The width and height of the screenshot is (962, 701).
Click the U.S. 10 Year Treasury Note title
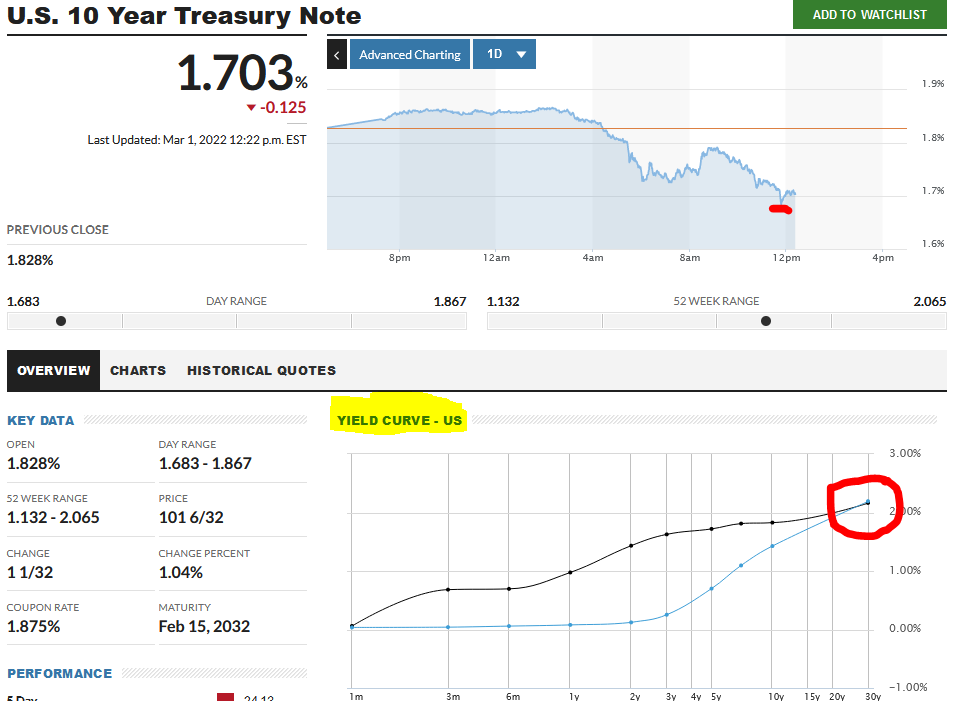pyautogui.click(x=184, y=15)
